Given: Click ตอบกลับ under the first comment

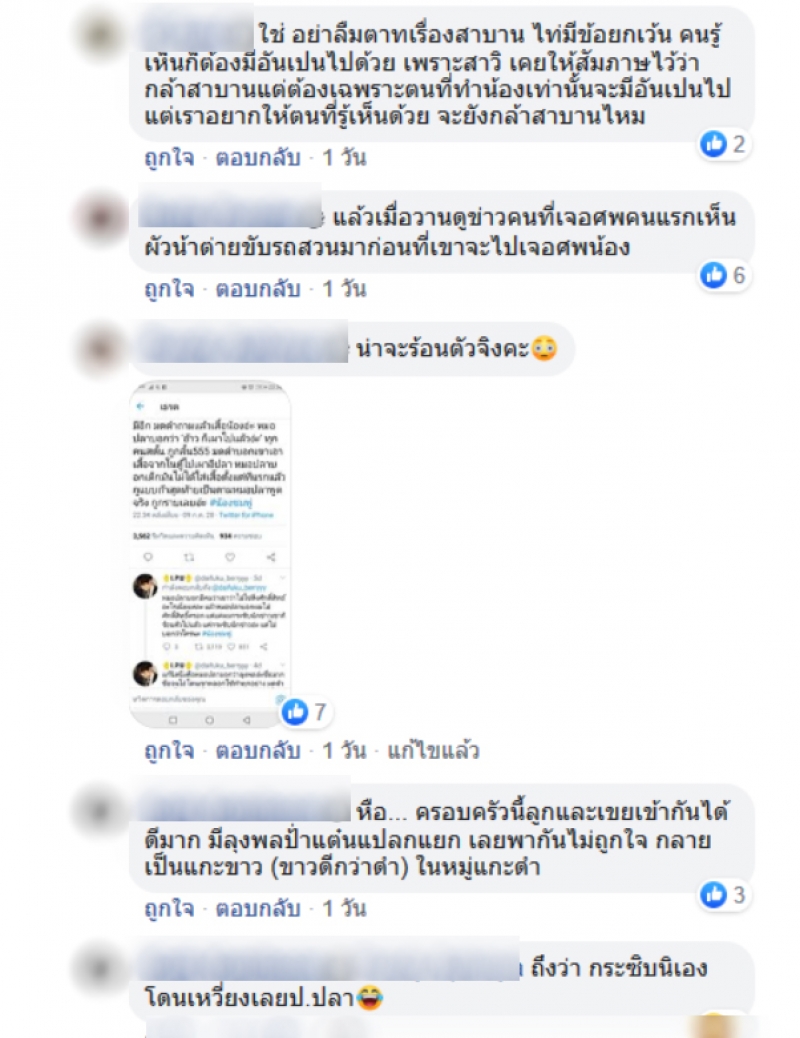Looking at the screenshot, I should 258,158.
